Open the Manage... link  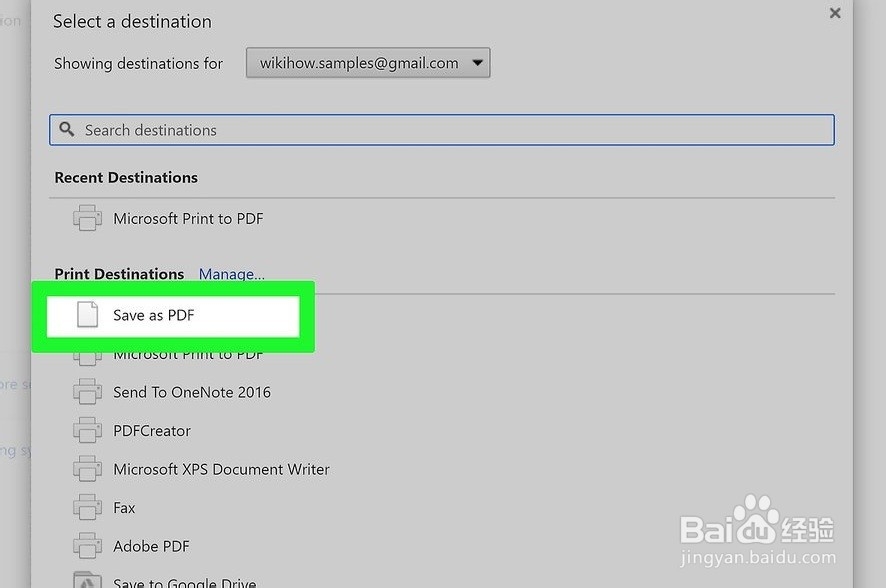[x=232, y=274]
